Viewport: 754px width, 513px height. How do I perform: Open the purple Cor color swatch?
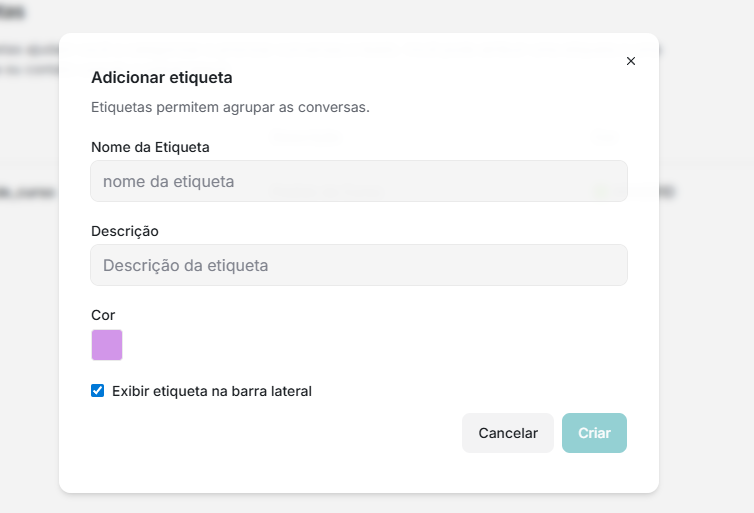click(x=107, y=345)
